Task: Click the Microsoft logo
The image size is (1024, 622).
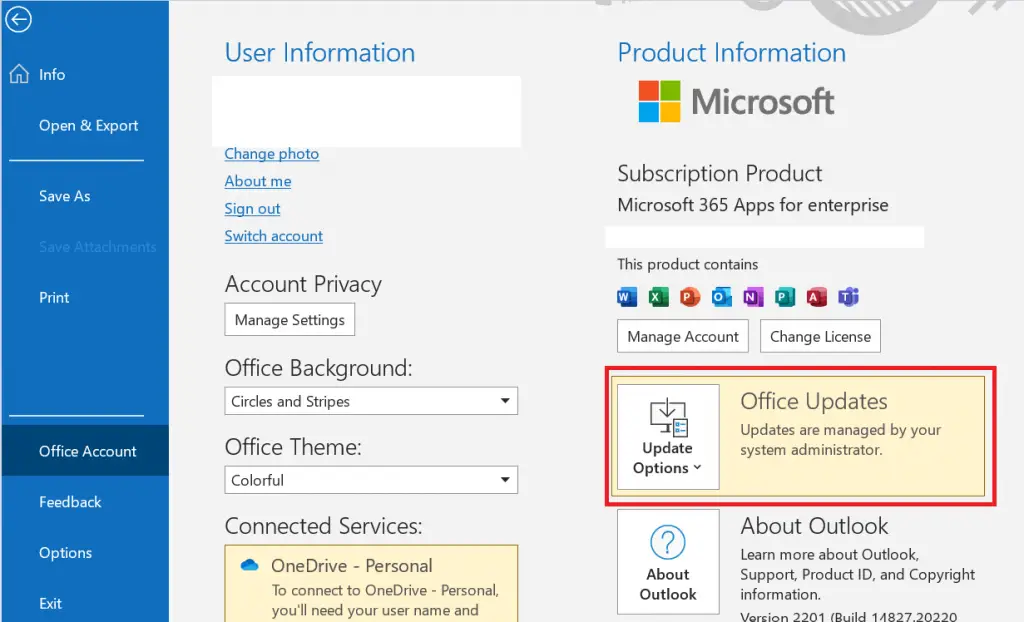Action: tap(736, 101)
